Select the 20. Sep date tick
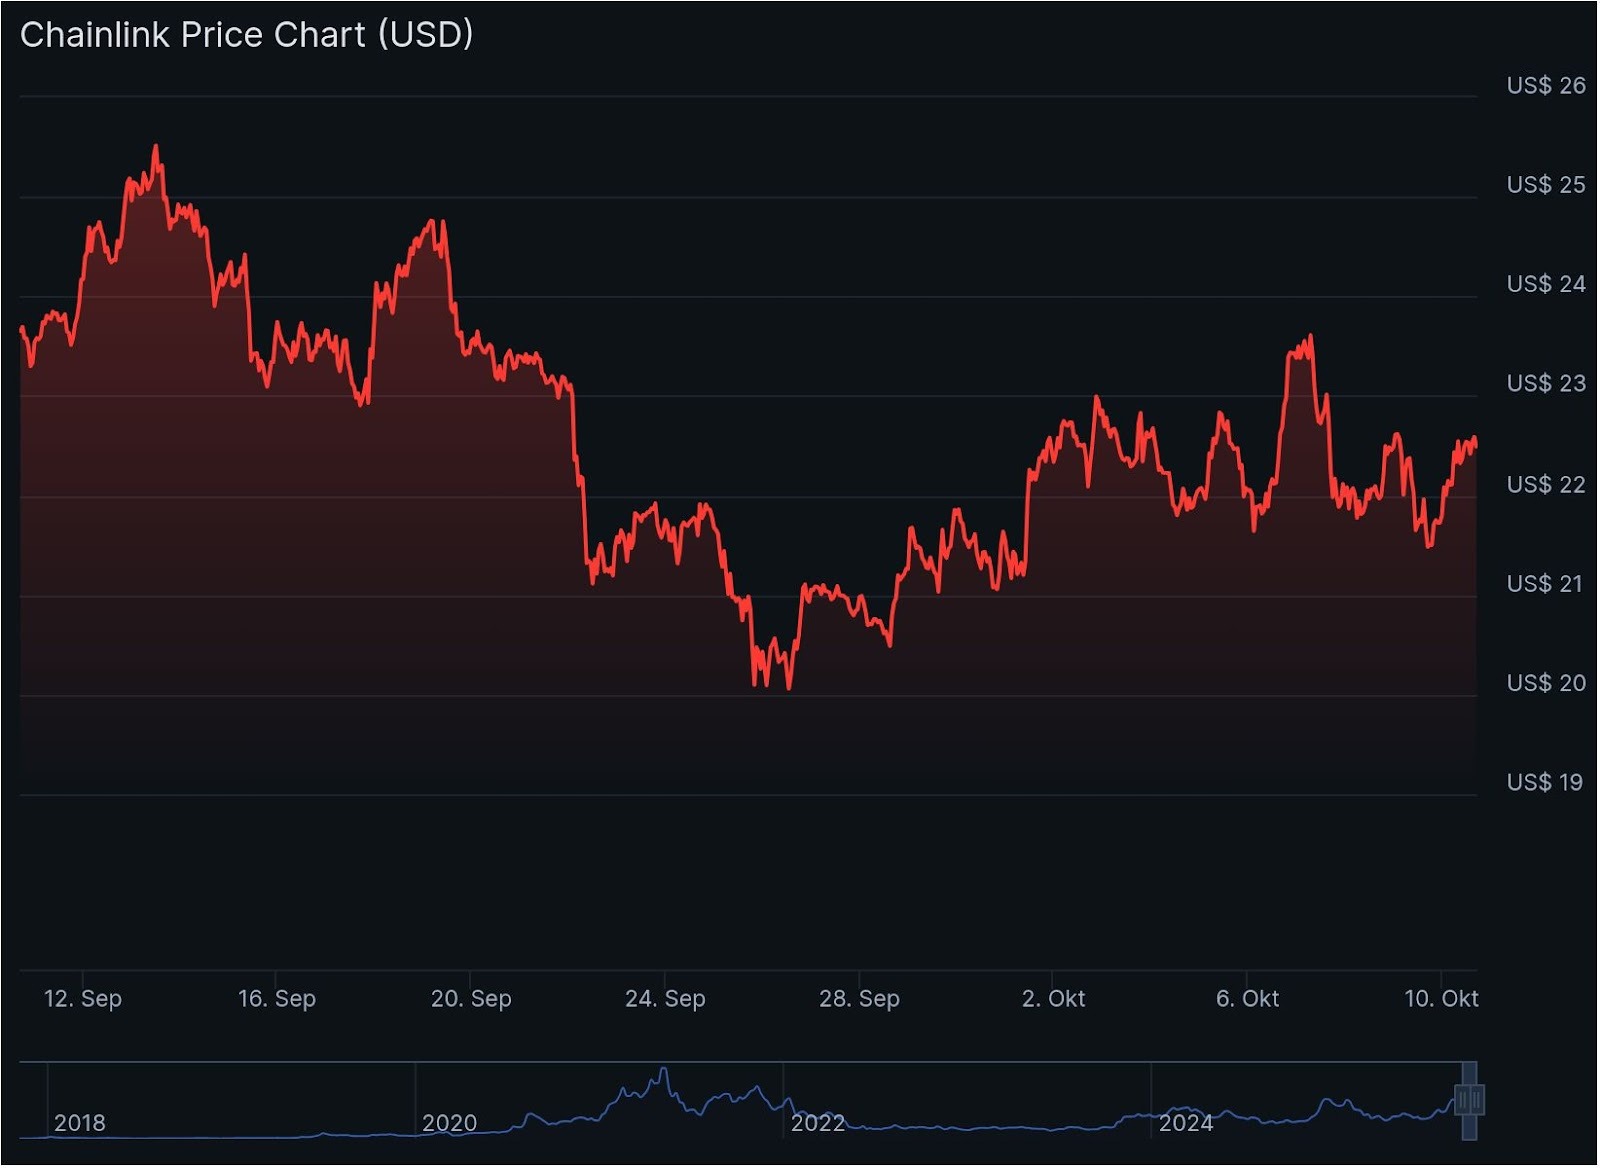Image resolution: width=1600 pixels, height=1168 pixels. 471,999
